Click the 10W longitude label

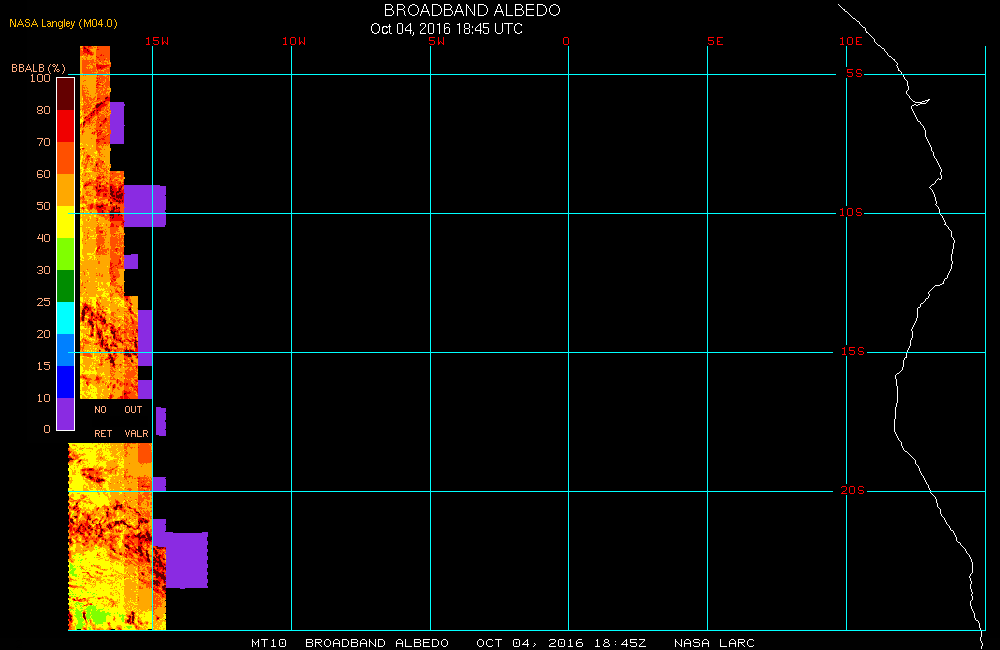(294, 41)
